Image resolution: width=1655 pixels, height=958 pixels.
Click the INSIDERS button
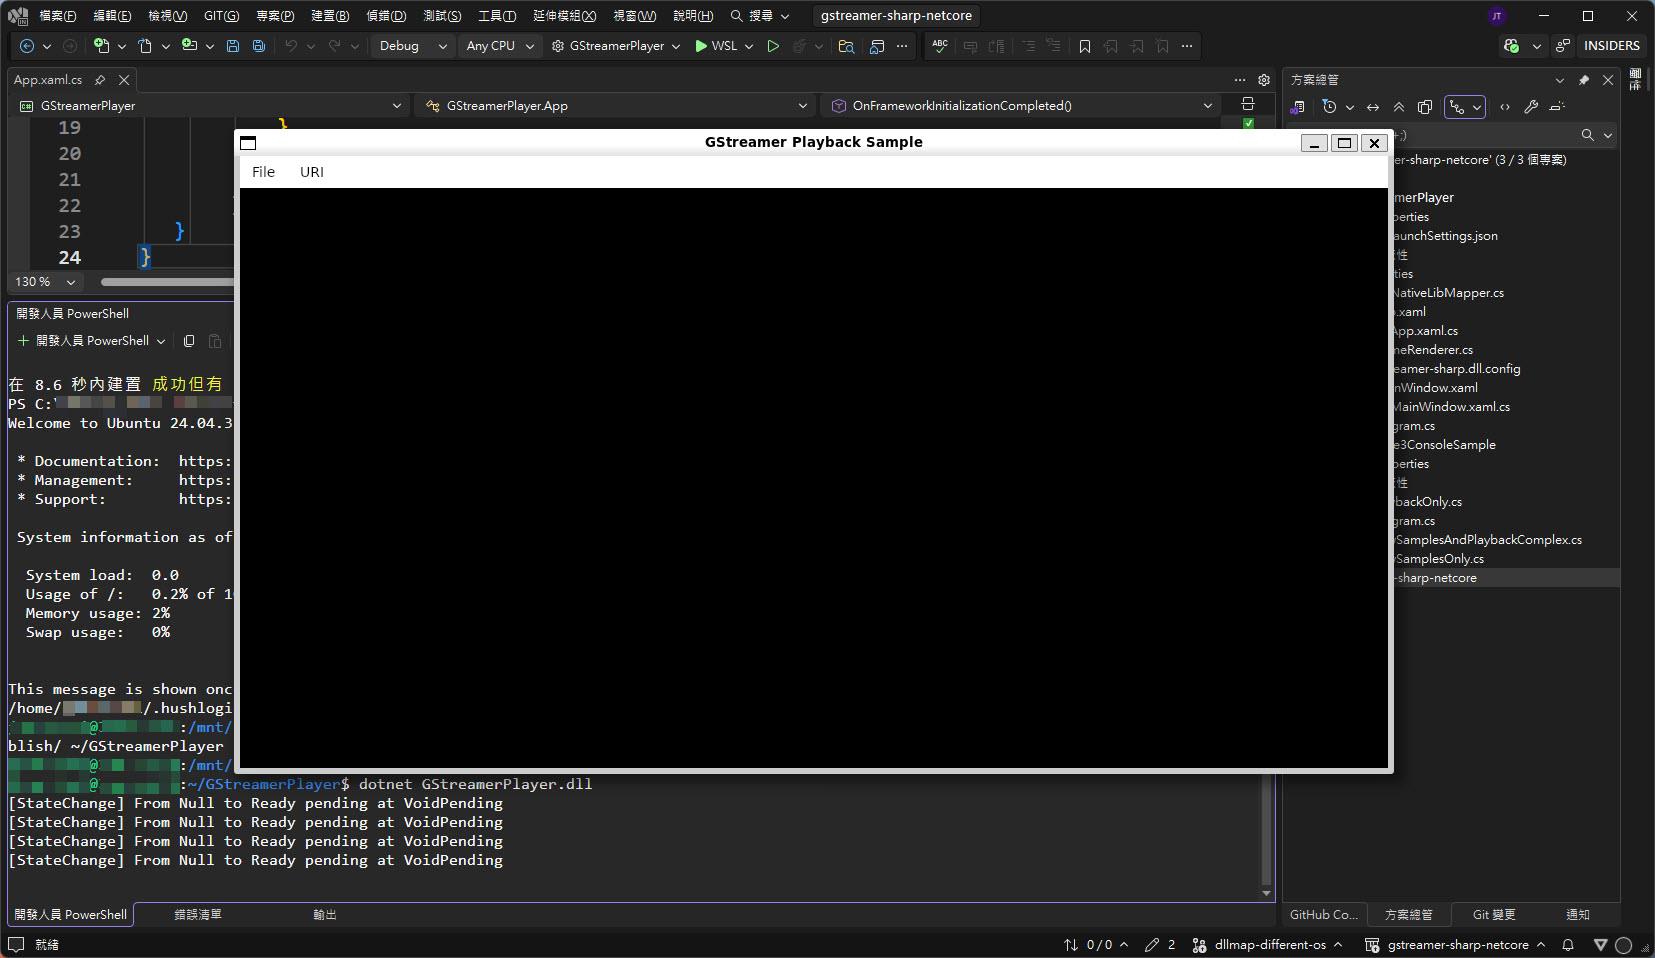(1611, 46)
